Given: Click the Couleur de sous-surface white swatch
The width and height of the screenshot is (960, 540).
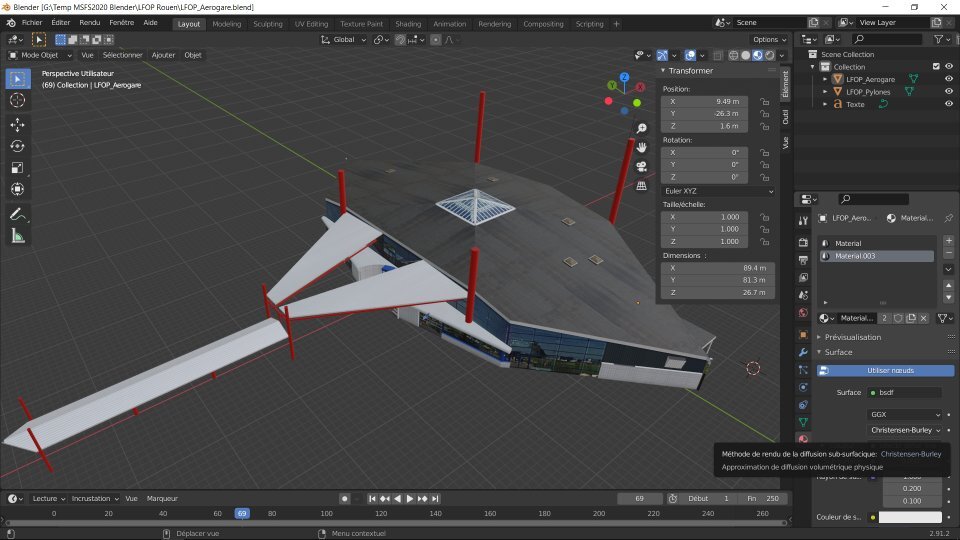Looking at the screenshot, I should click(910, 517).
